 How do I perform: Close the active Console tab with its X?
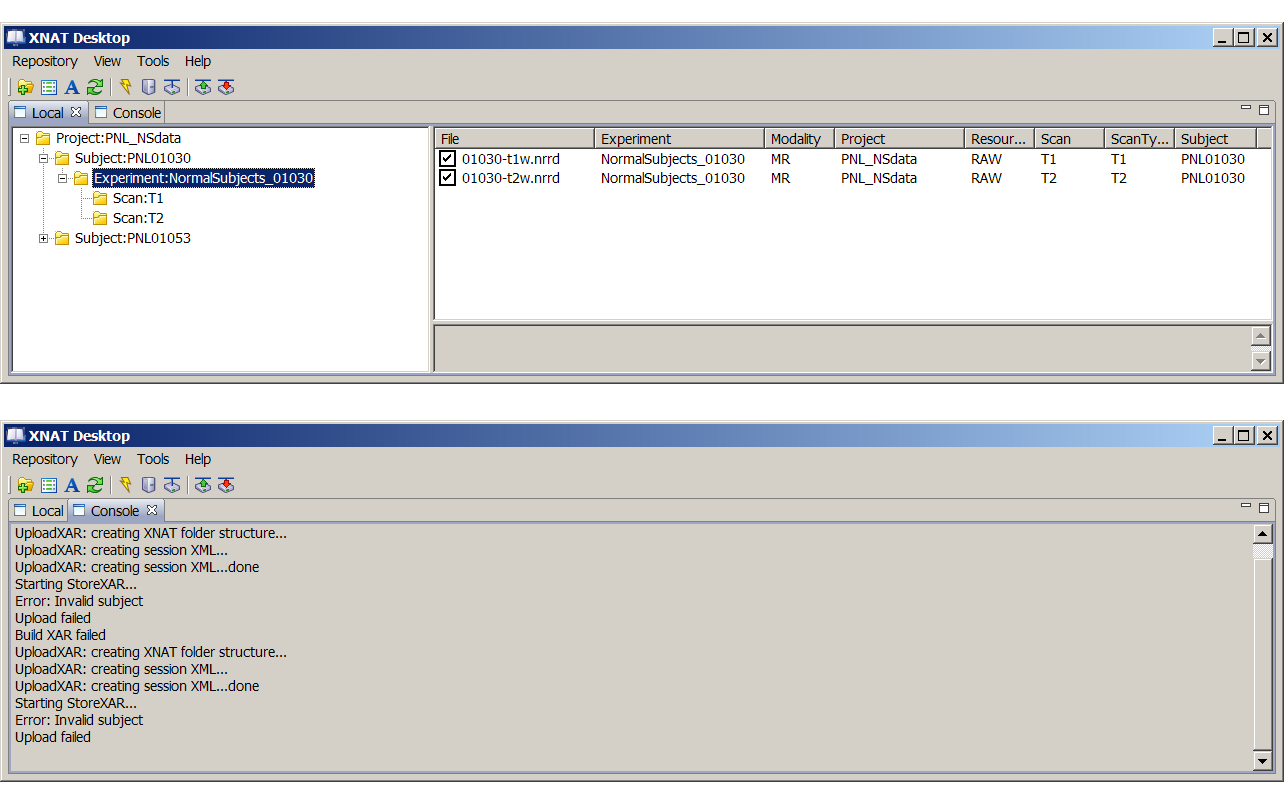(x=152, y=510)
